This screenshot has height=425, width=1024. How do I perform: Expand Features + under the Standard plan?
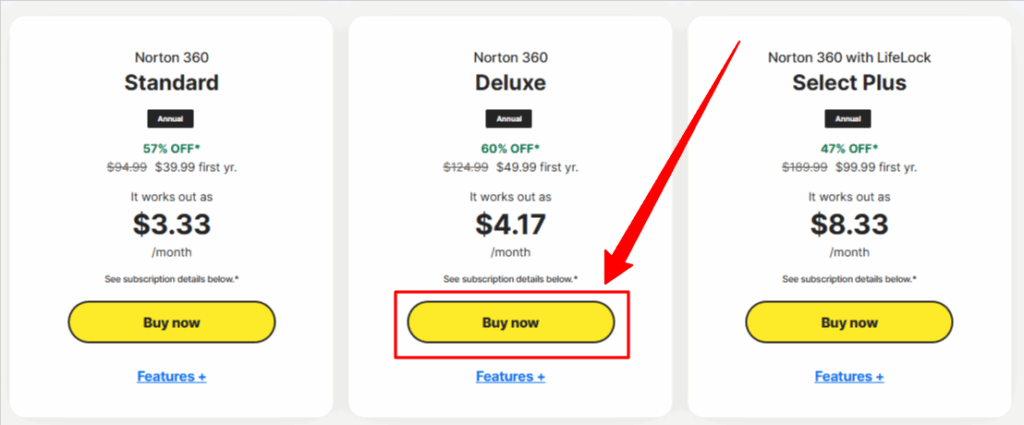coord(171,377)
